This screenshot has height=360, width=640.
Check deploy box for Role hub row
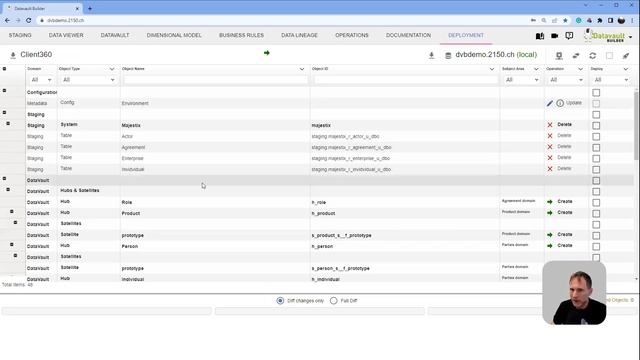[x=596, y=202]
